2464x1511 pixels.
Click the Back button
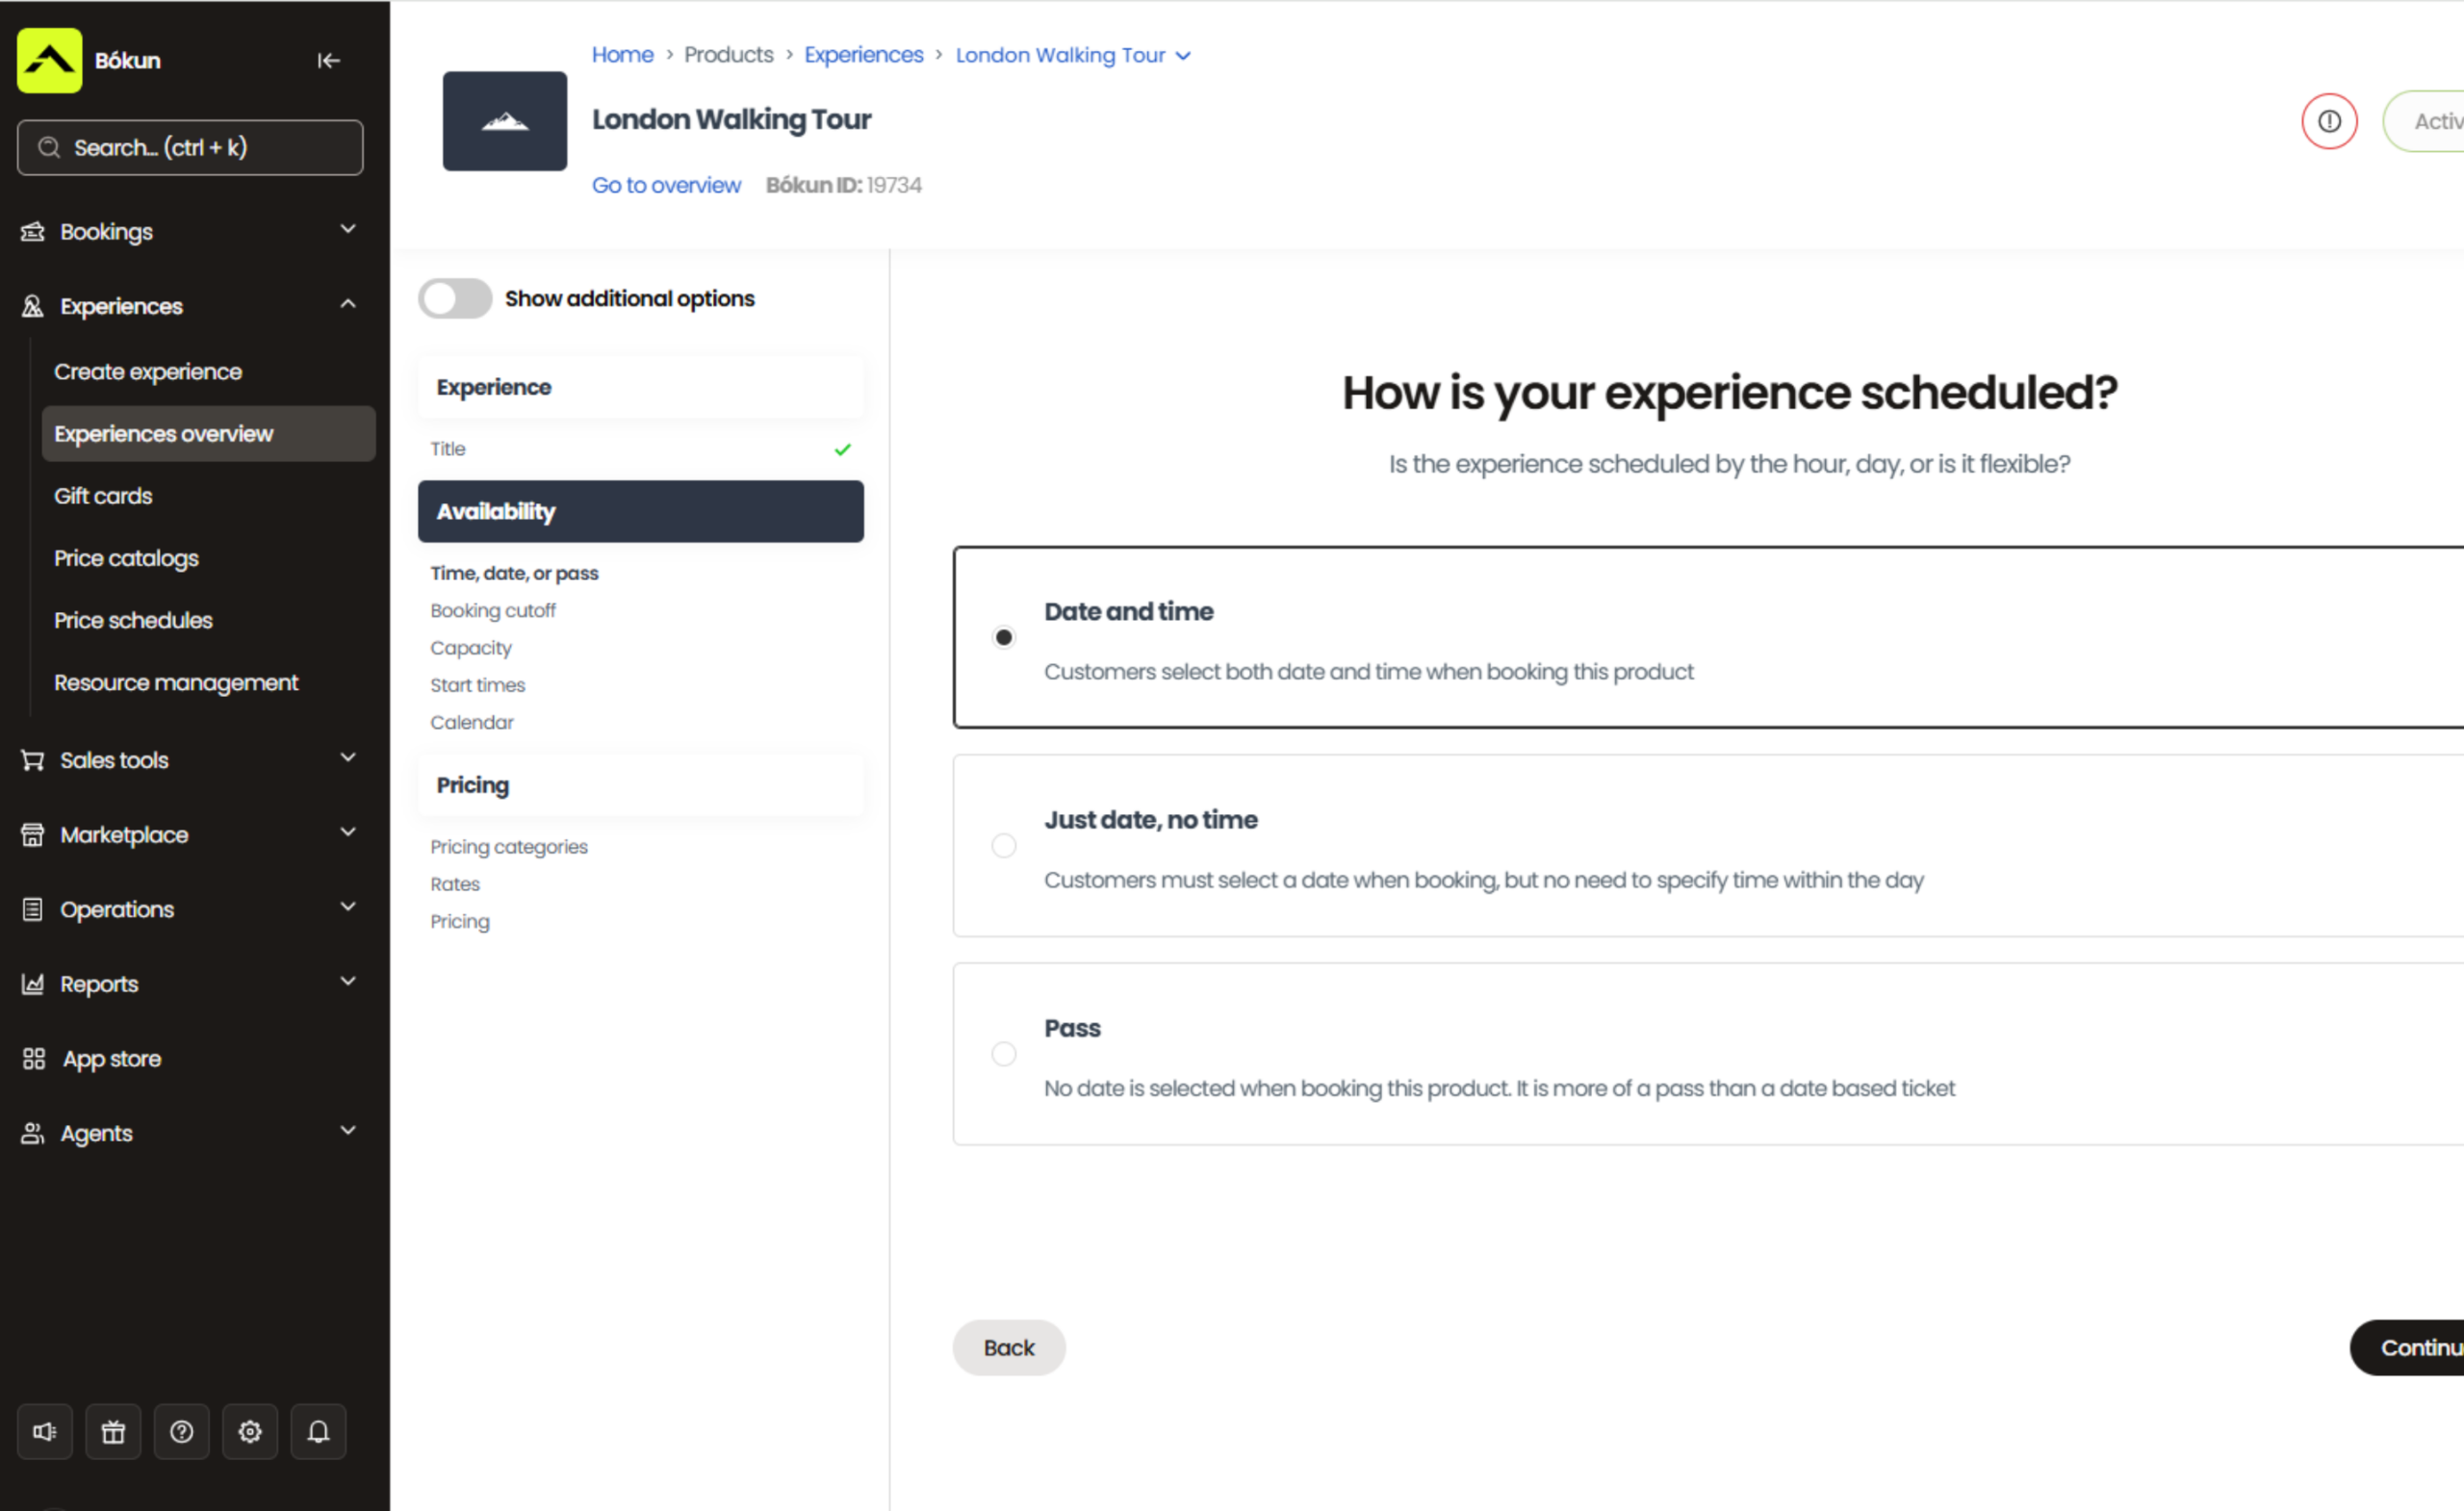click(1008, 1347)
